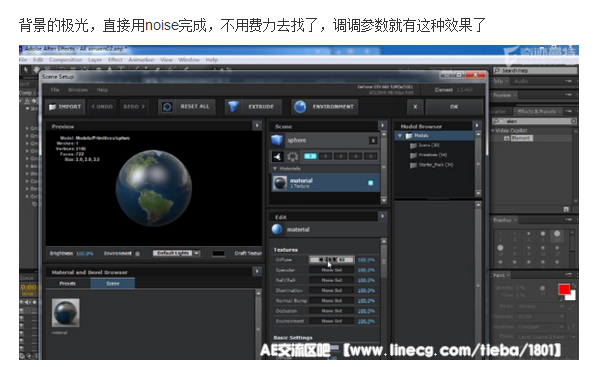Select group 1 button for sphere

tap(311, 156)
